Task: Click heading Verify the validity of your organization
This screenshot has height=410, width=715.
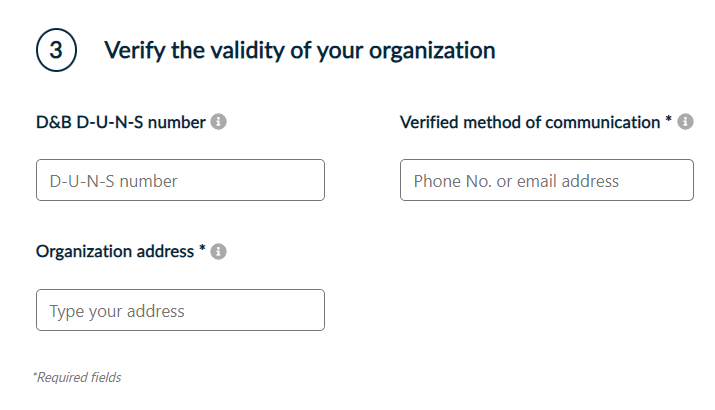Action: pyautogui.click(x=299, y=50)
